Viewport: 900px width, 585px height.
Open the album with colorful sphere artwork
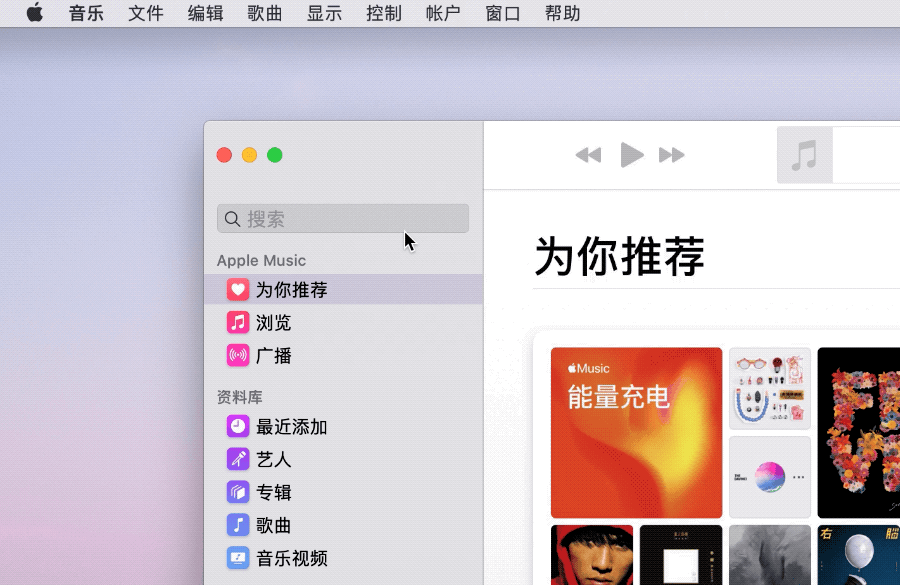tap(770, 477)
